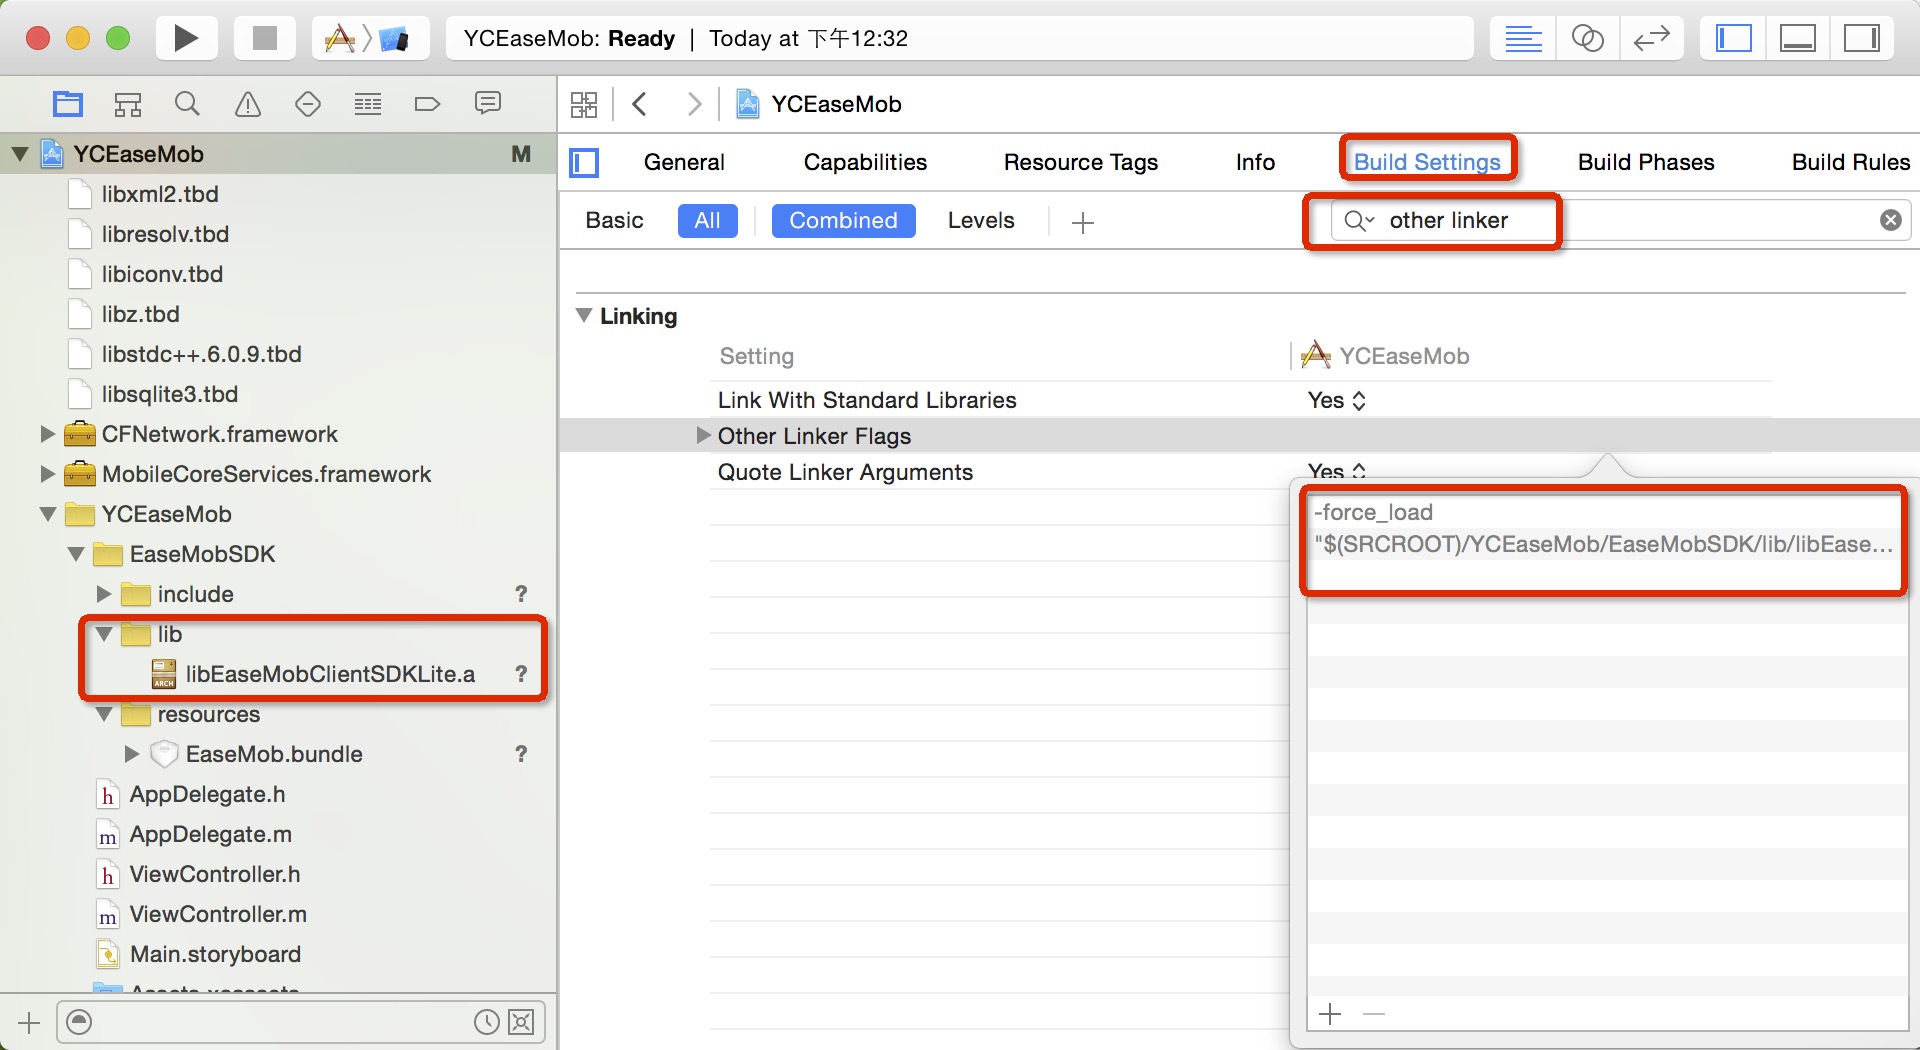Open Quote Linker Arguments value popup
Image resolution: width=1920 pixels, height=1050 pixels.
coord(1336,470)
